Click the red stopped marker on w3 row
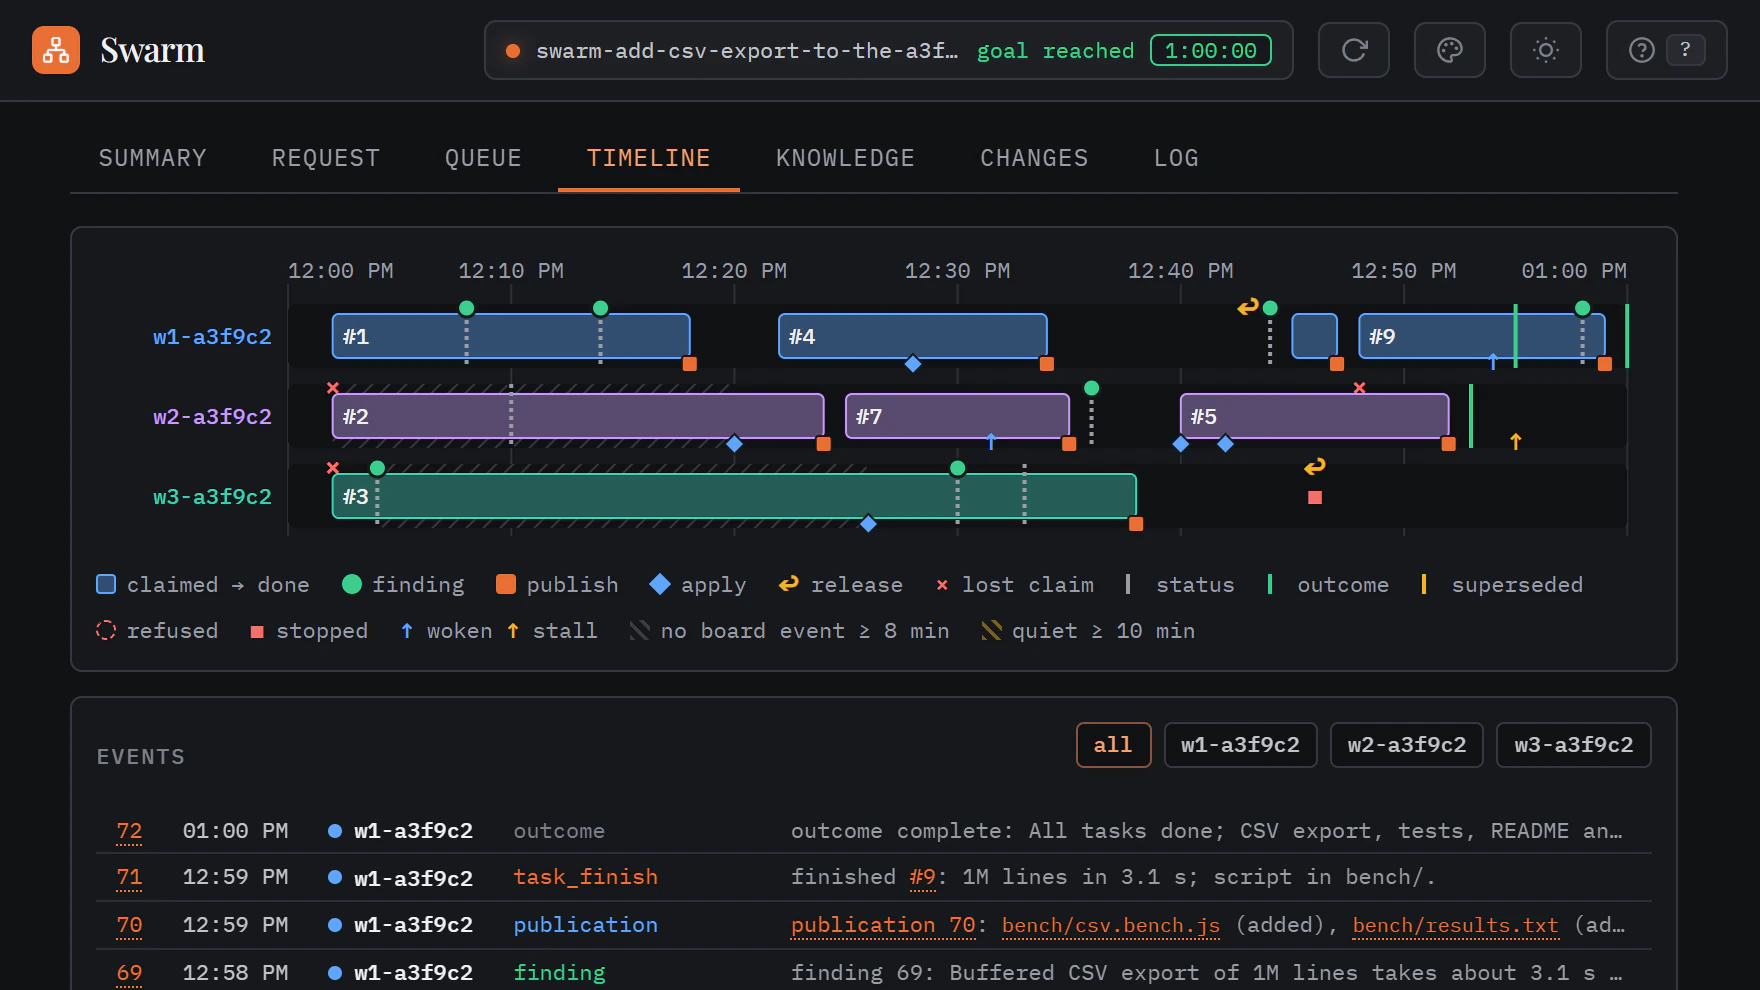 [x=1315, y=497]
